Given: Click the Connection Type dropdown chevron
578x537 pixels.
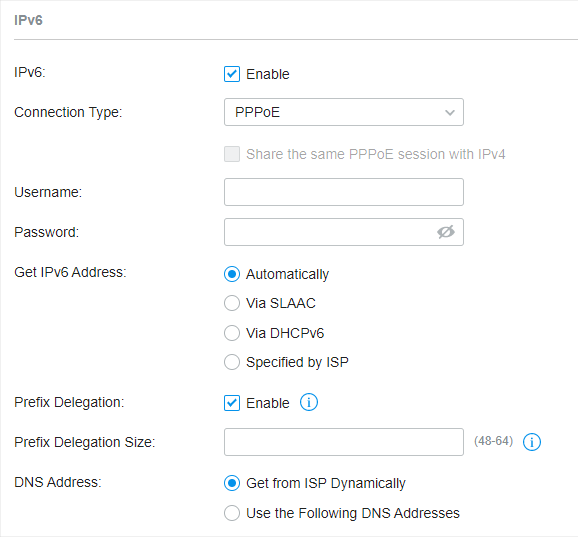Looking at the screenshot, I should coord(450,112).
